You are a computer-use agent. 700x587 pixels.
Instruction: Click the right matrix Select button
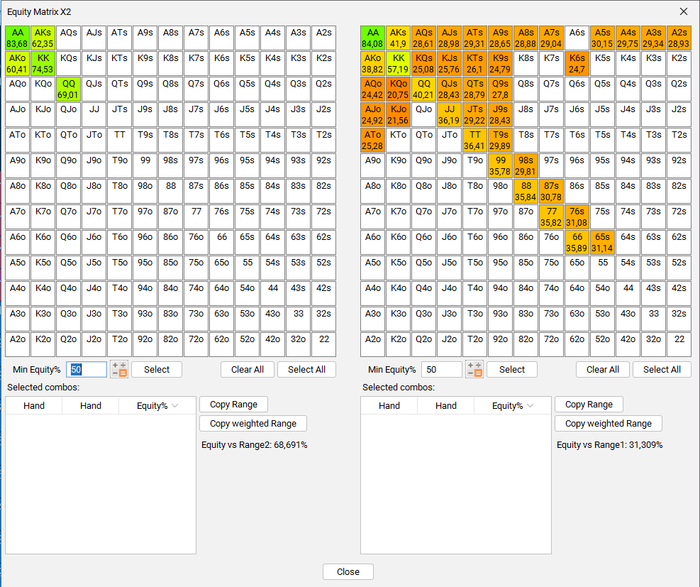512,370
